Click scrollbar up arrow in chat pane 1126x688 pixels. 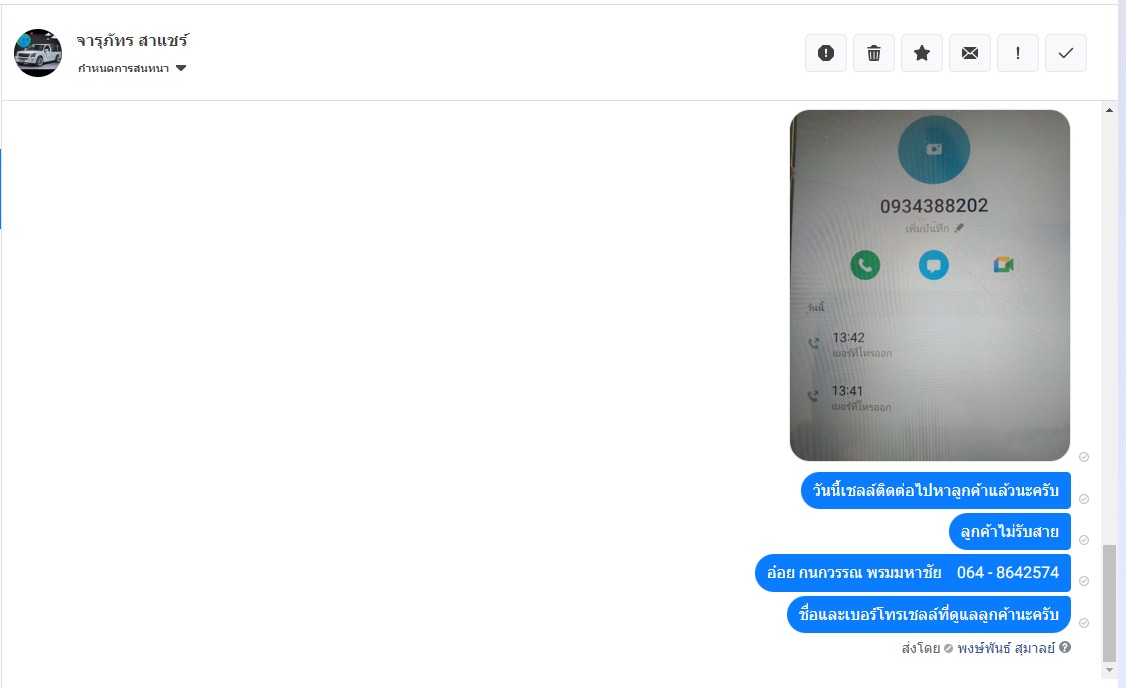point(1109,111)
